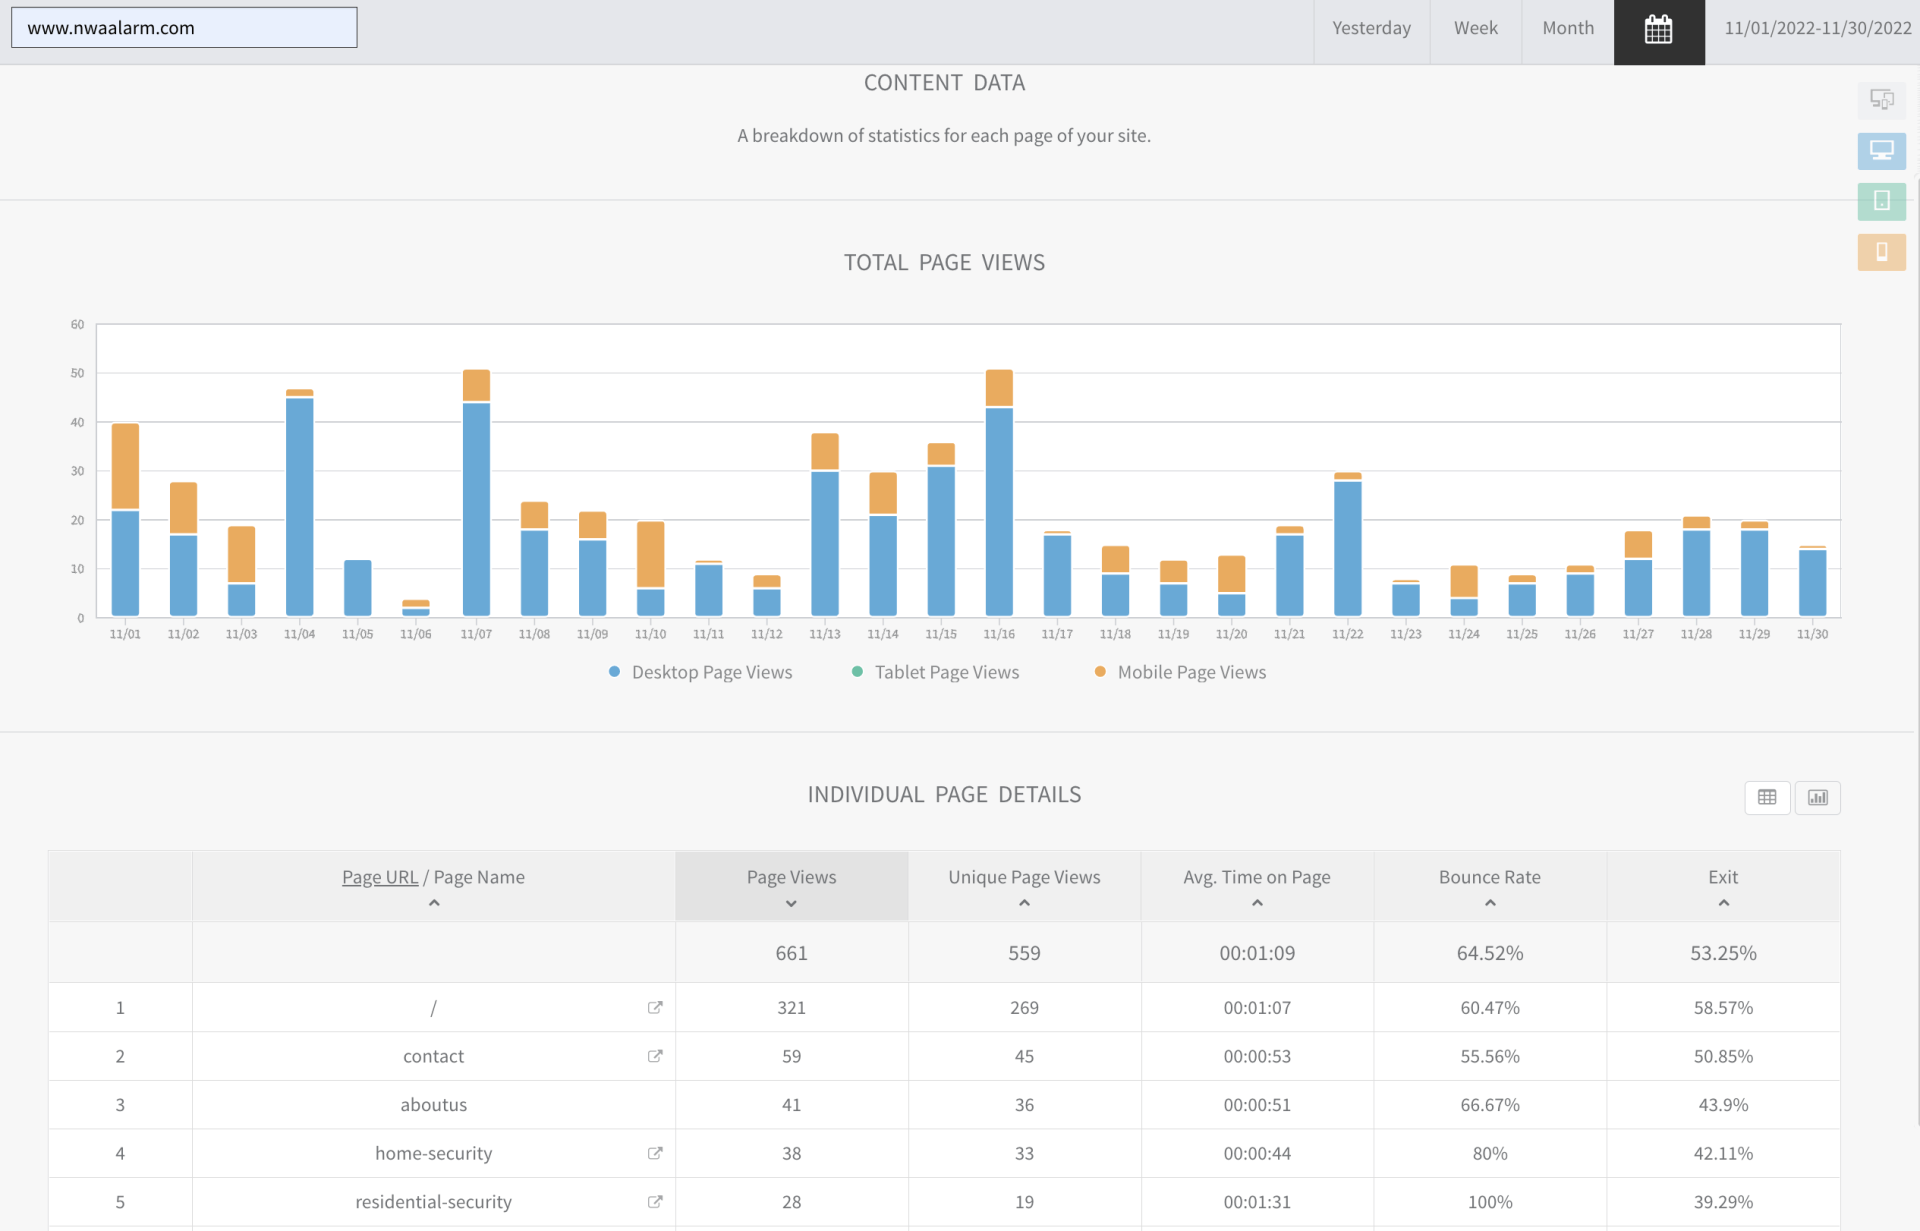Open the contact page external link icon
The height and width of the screenshot is (1231, 1920).
tap(655, 1056)
